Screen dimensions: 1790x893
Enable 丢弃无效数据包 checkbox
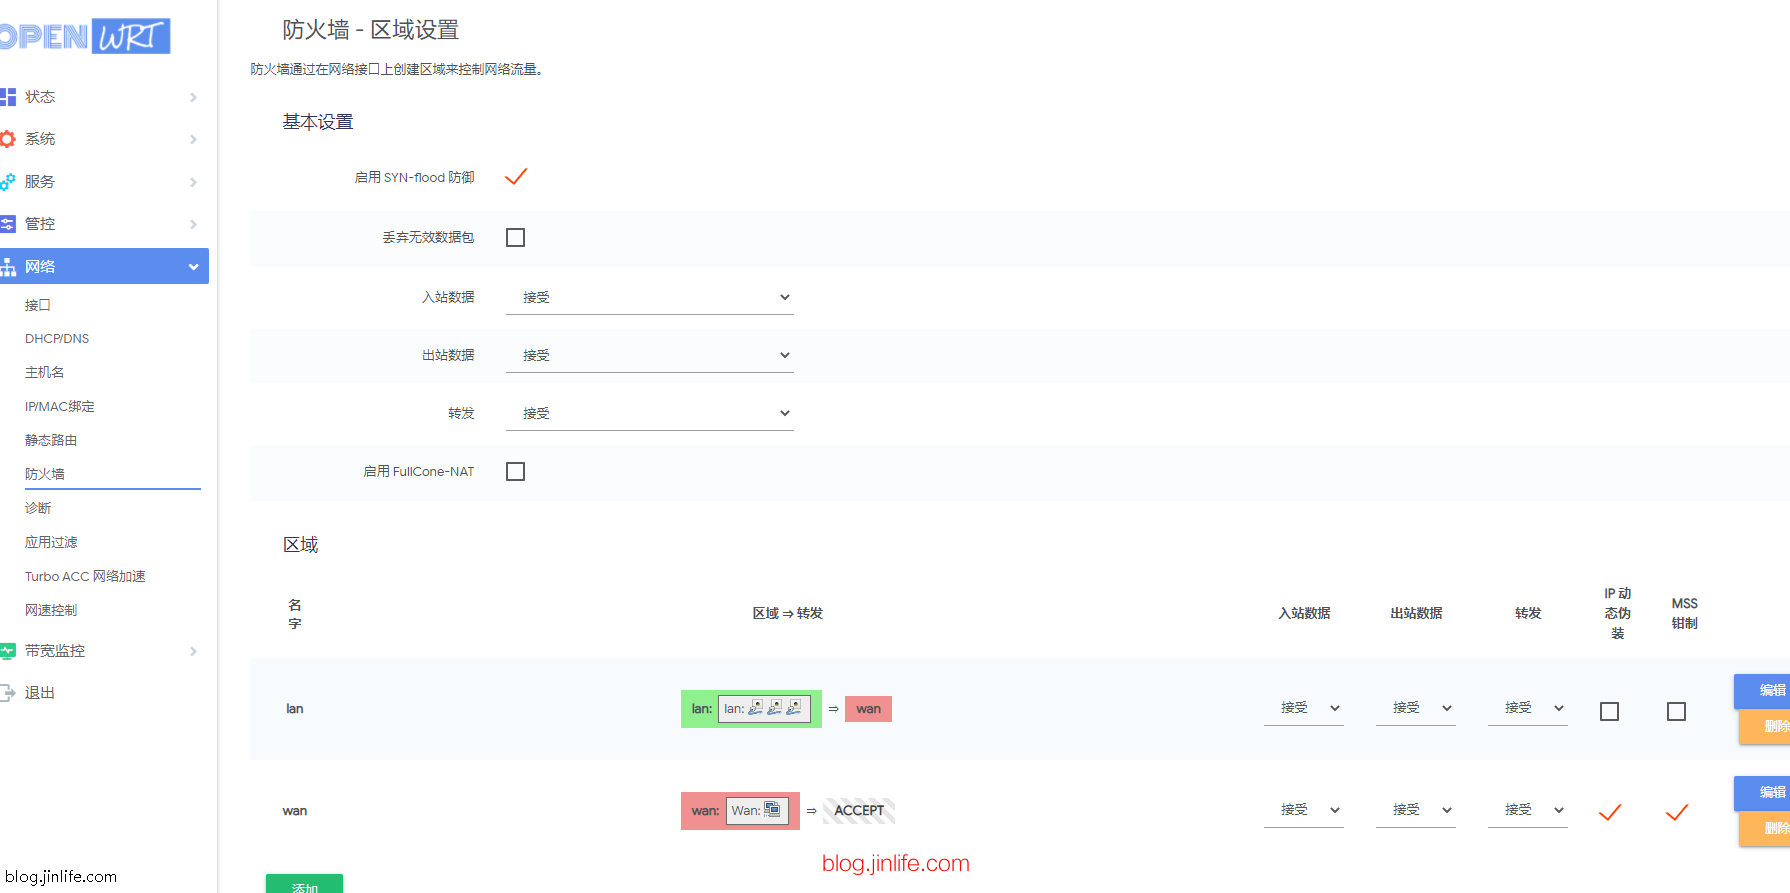click(x=516, y=237)
